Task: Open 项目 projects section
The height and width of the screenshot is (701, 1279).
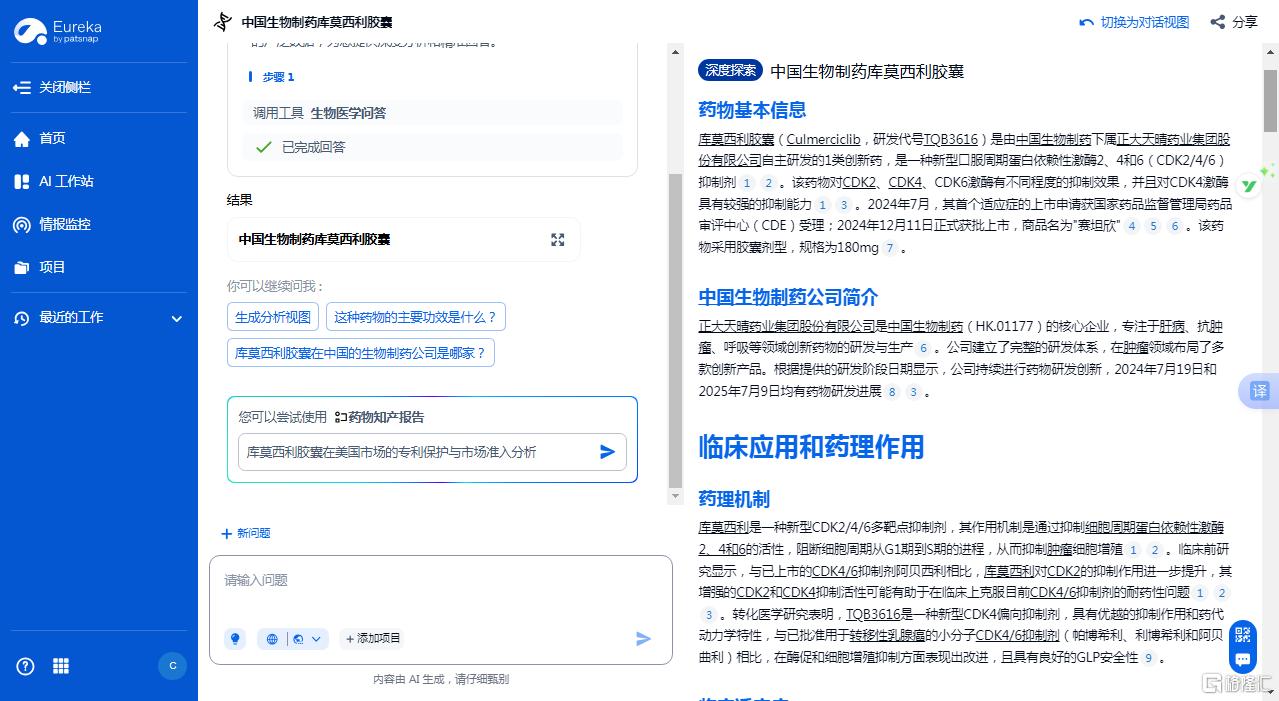Action: (x=40, y=267)
